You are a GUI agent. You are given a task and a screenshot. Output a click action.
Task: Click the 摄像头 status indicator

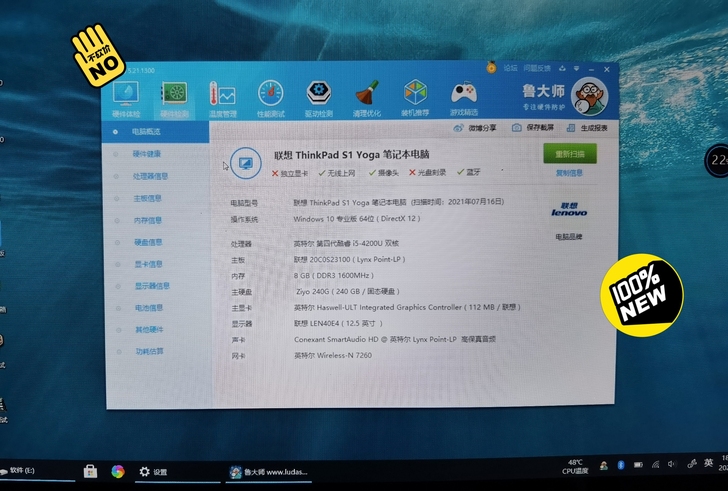point(384,173)
